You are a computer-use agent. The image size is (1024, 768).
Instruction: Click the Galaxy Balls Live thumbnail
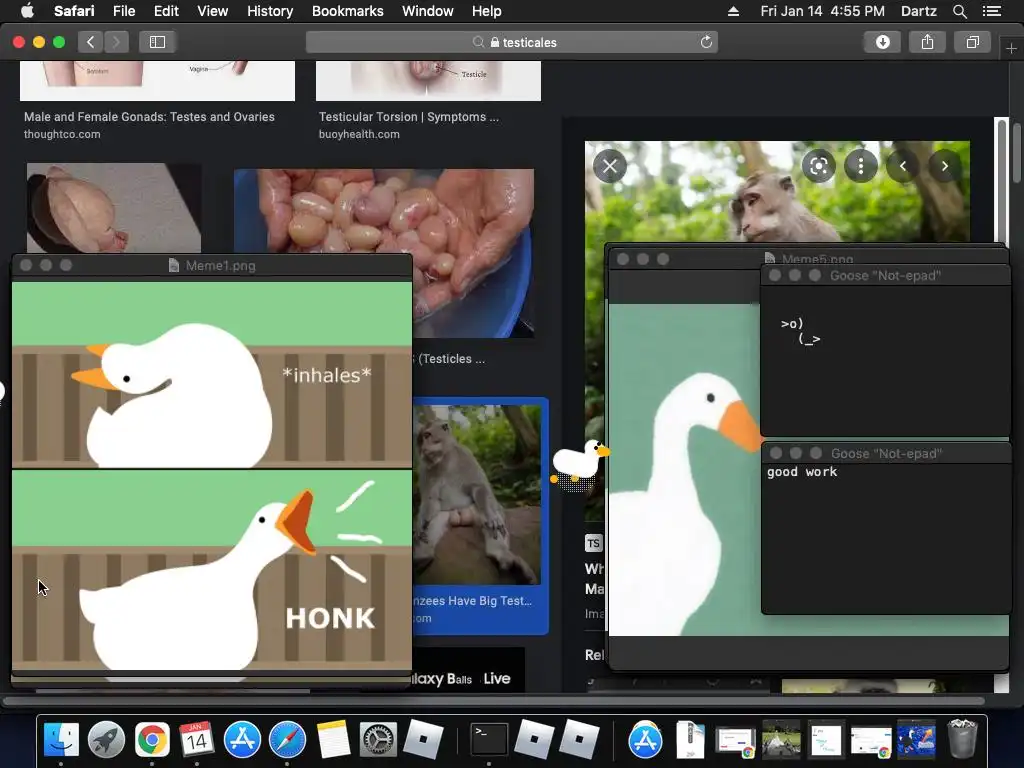pyautogui.click(x=468, y=671)
